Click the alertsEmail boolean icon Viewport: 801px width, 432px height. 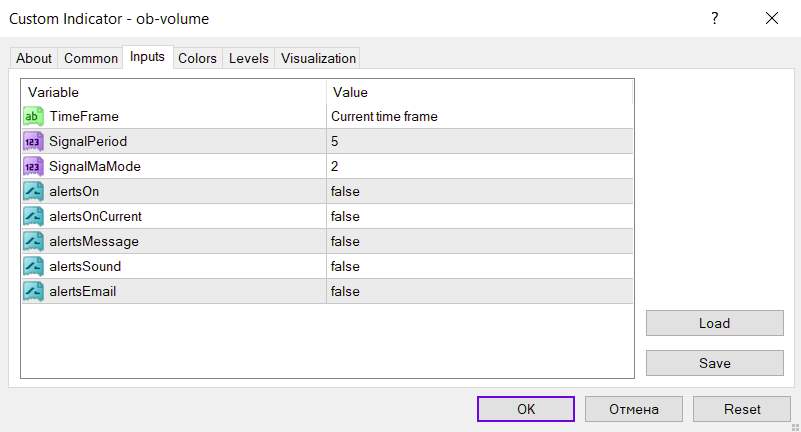[33, 291]
